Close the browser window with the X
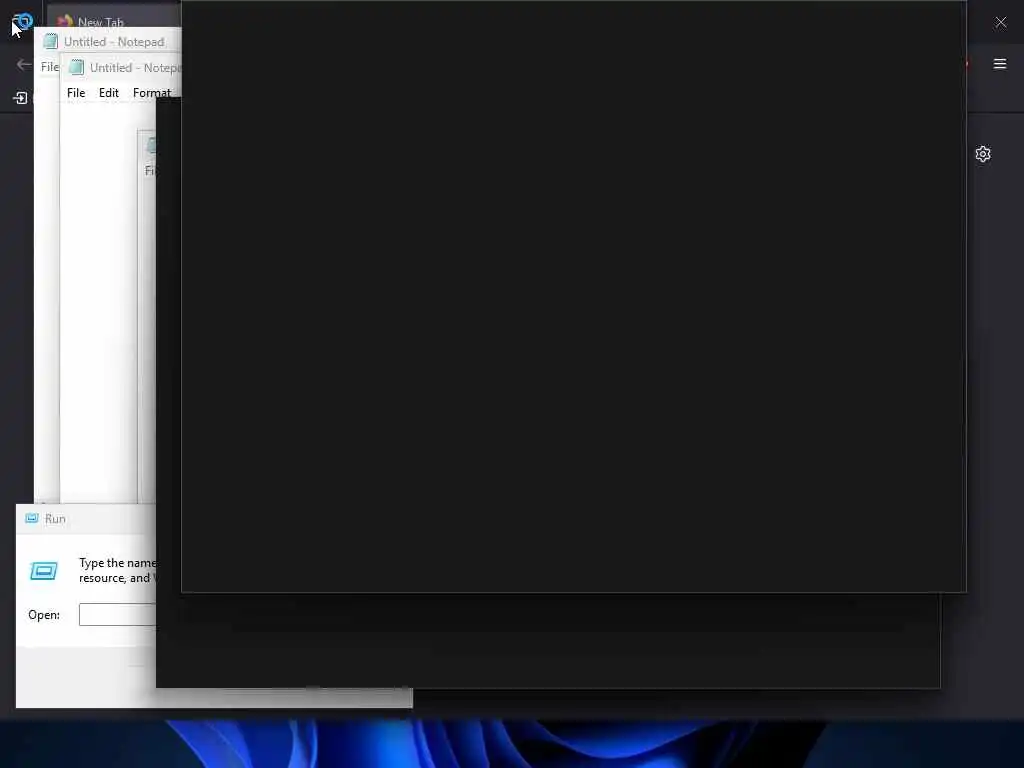 coord(1001,22)
